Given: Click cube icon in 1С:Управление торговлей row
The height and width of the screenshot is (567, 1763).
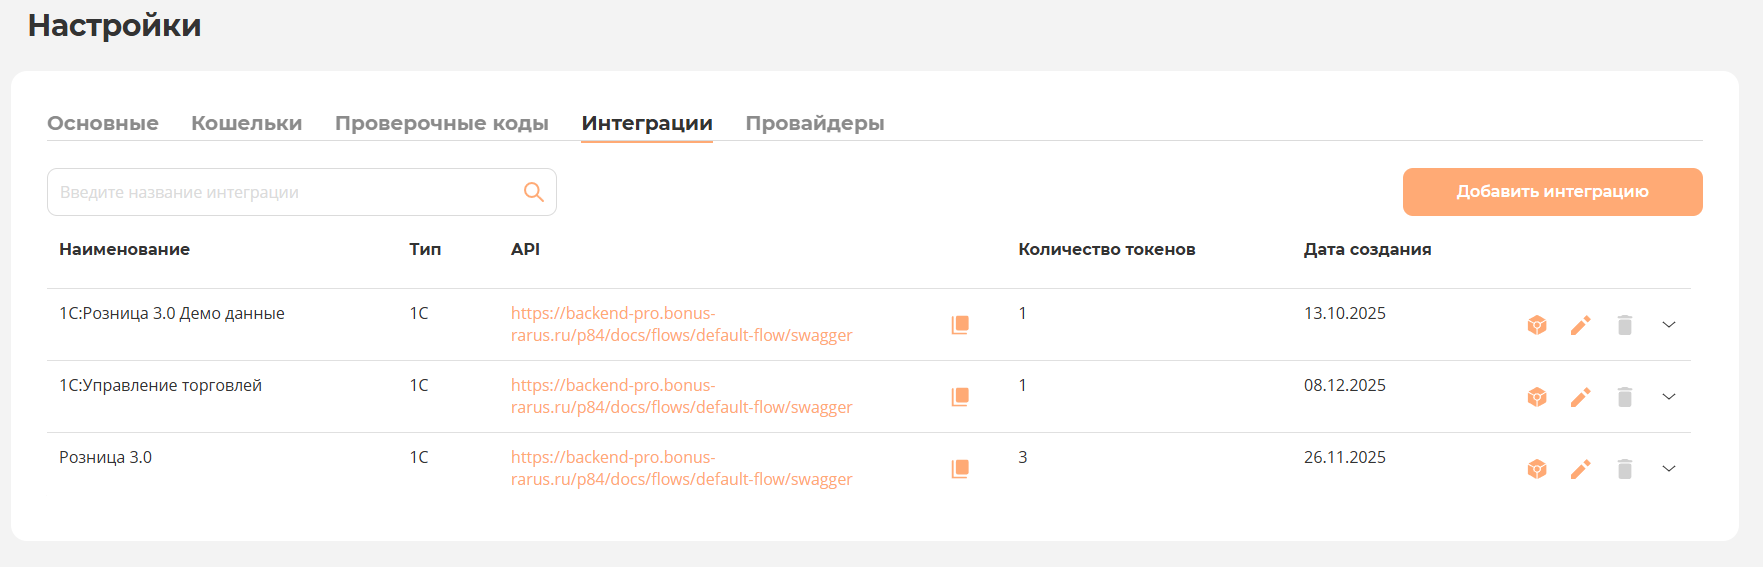Looking at the screenshot, I should tap(1537, 397).
